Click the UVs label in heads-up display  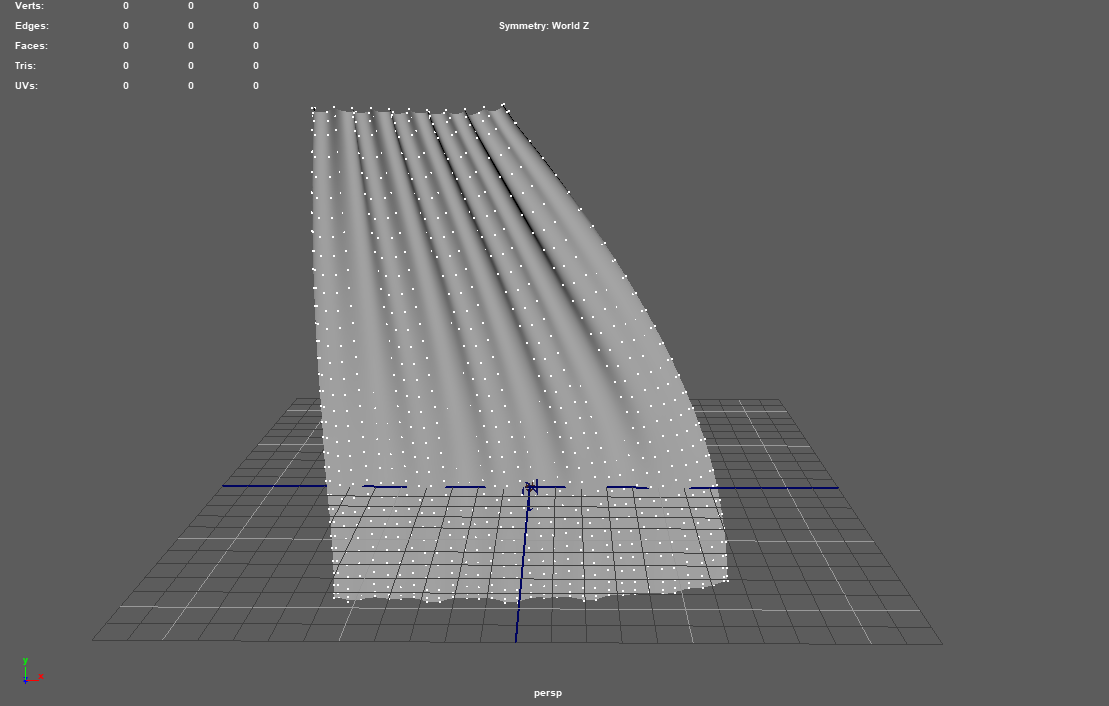point(26,86)
